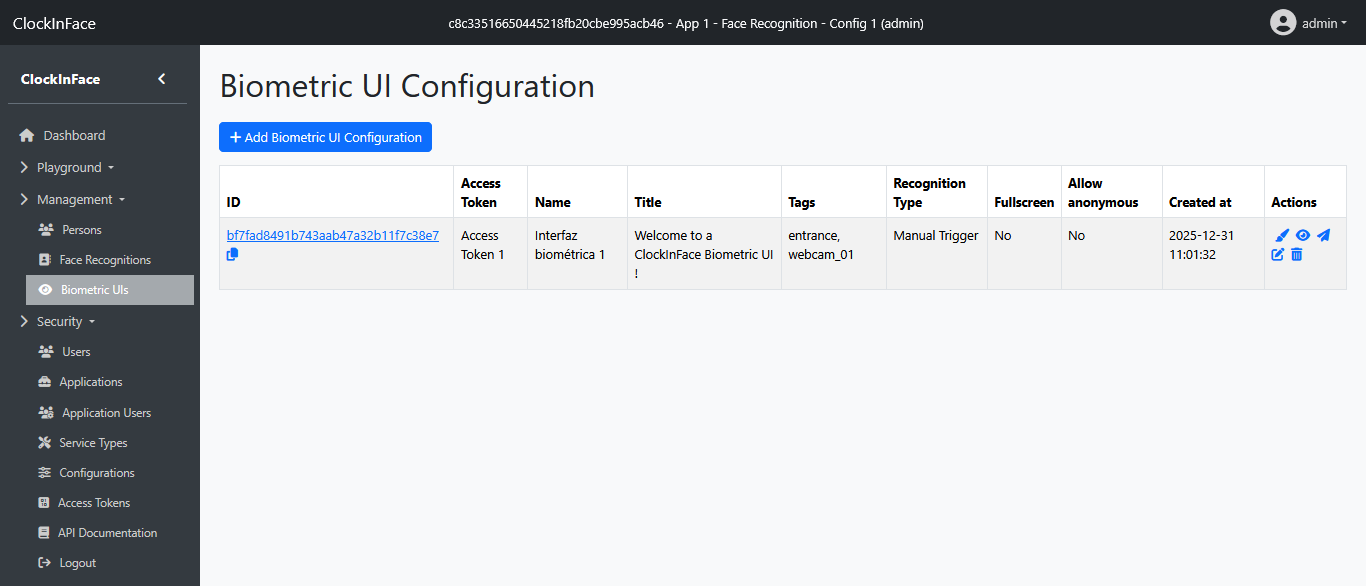Screen dimensions: 1366x586
Task: Click the admin user avatar icon
Action: (x=1283, y=22)
